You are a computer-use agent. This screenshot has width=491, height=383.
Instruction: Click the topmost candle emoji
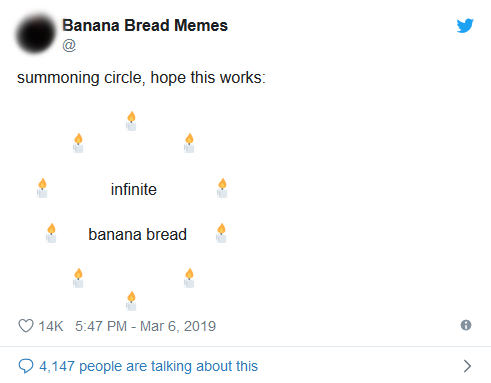point(131,121)
